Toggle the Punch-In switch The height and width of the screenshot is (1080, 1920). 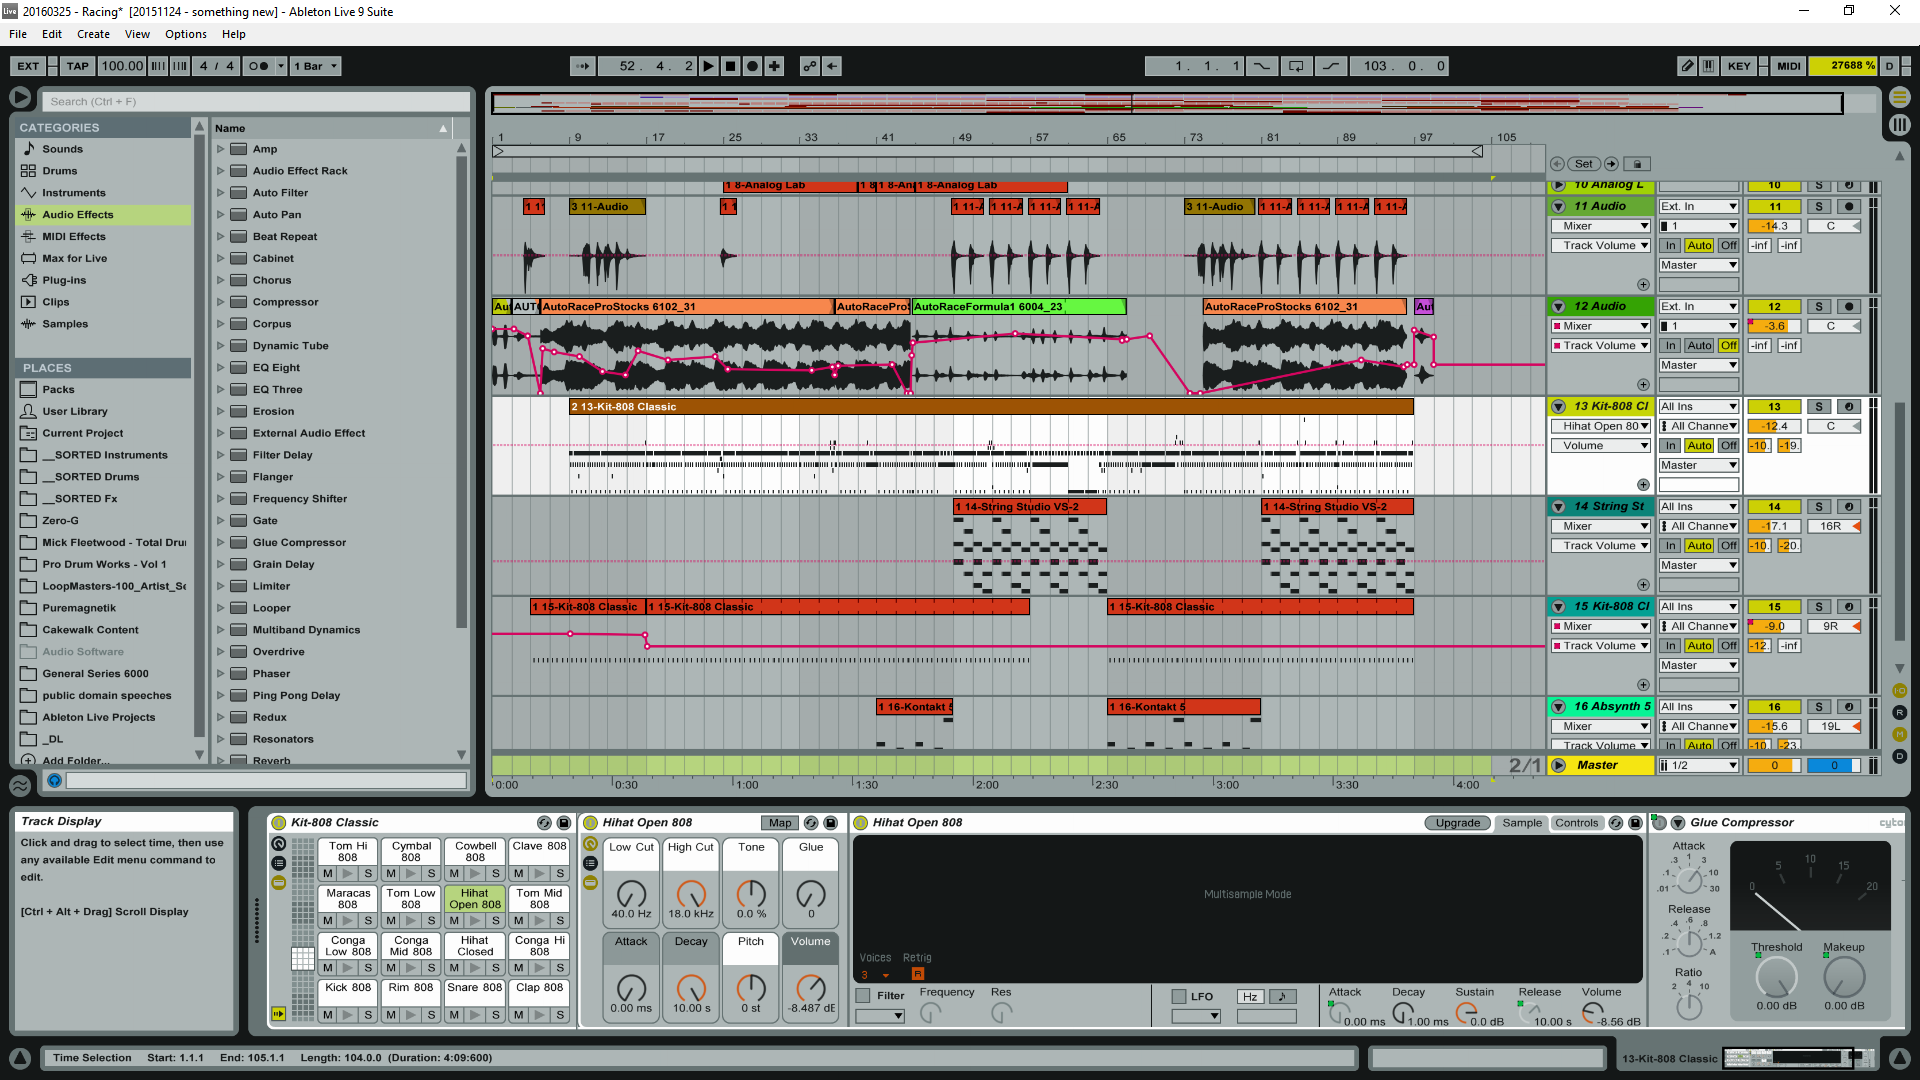click(1262, 66)
